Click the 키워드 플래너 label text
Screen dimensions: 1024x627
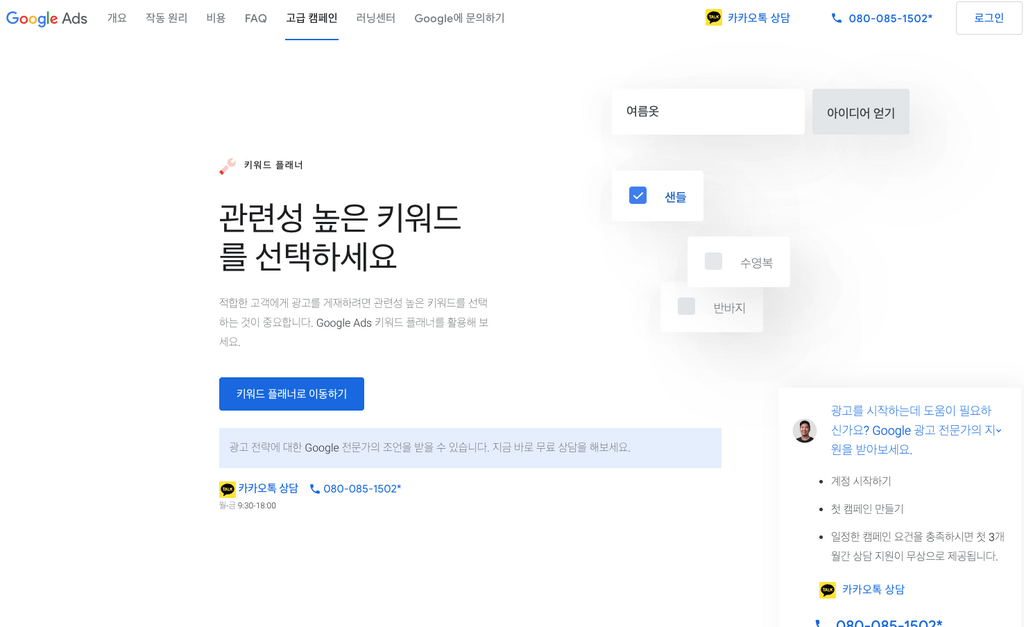pyautogui.click(x=274, y=165)
